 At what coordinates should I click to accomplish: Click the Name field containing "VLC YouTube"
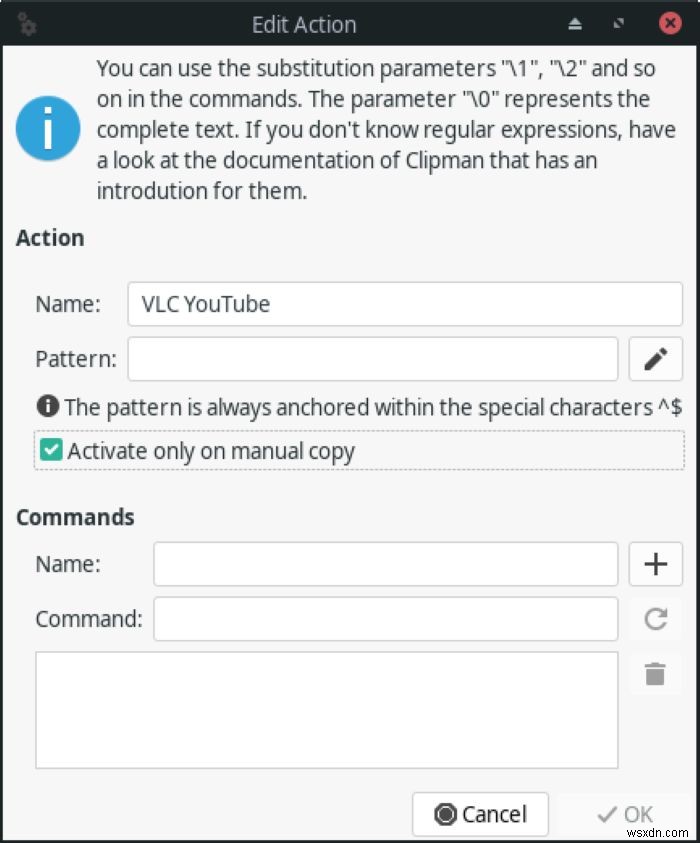(404, 304)
